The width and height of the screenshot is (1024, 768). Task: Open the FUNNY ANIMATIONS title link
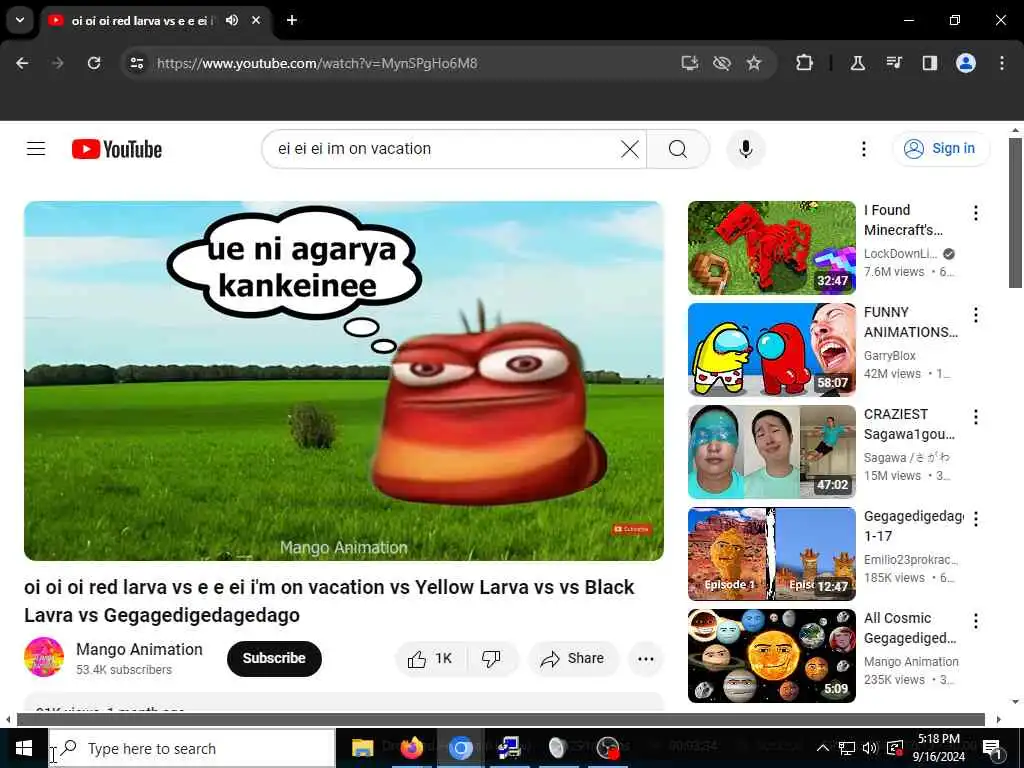911,322
